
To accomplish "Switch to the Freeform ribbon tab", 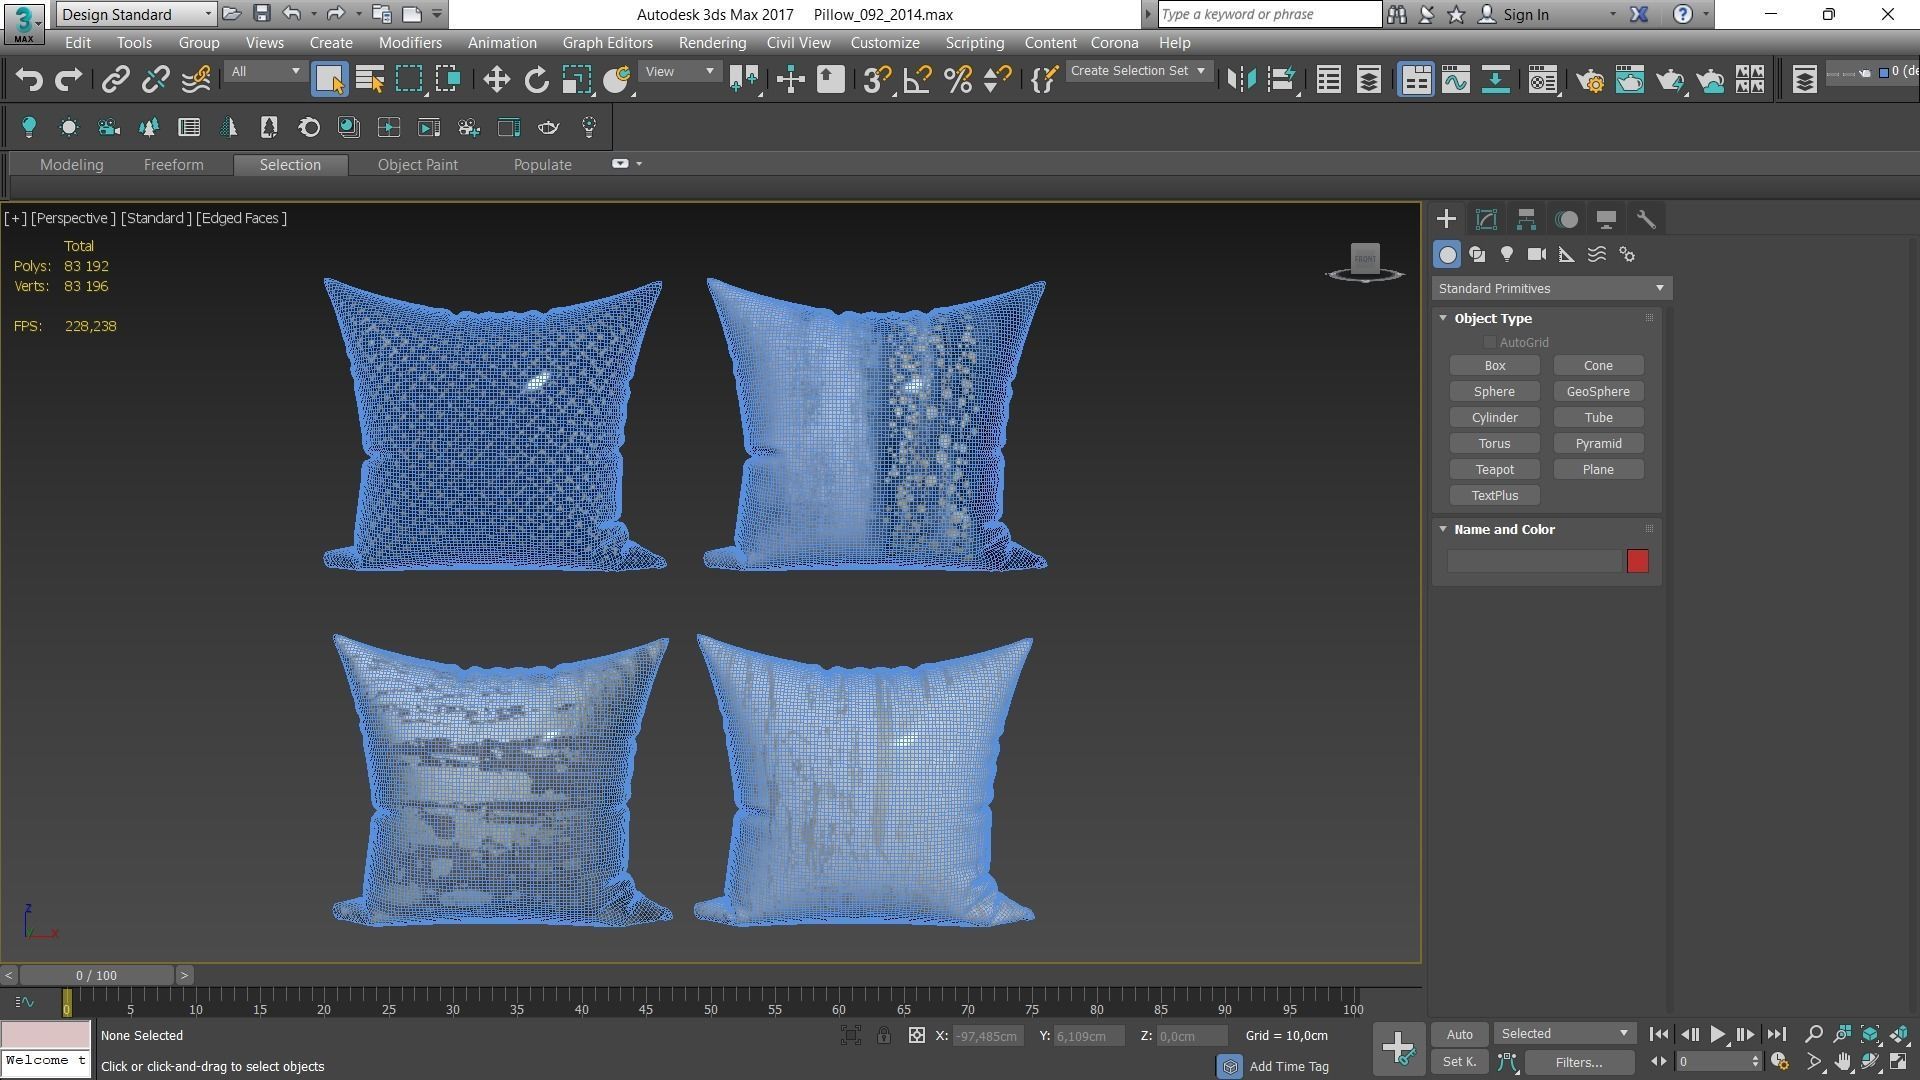I will point(173,165).
